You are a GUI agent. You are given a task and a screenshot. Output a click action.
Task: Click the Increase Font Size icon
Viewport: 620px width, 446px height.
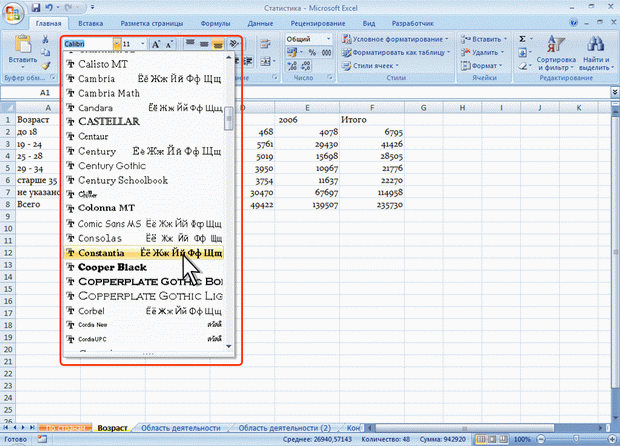pyautogui.click(x=156, y=44)
